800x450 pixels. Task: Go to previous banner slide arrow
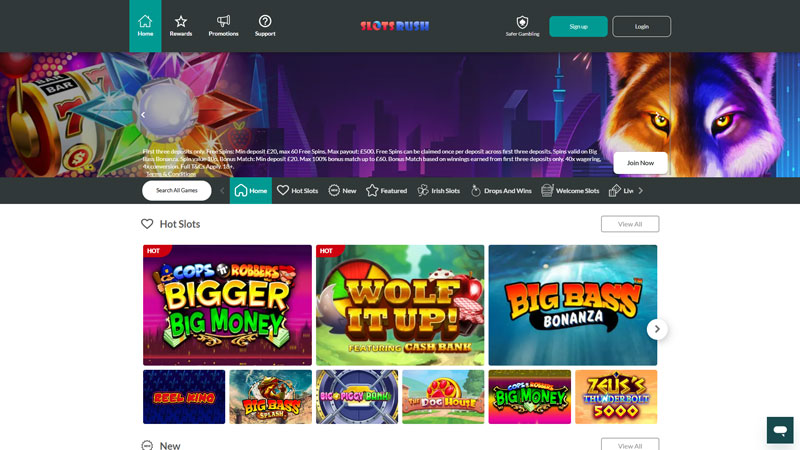click(x=143, y=115)
